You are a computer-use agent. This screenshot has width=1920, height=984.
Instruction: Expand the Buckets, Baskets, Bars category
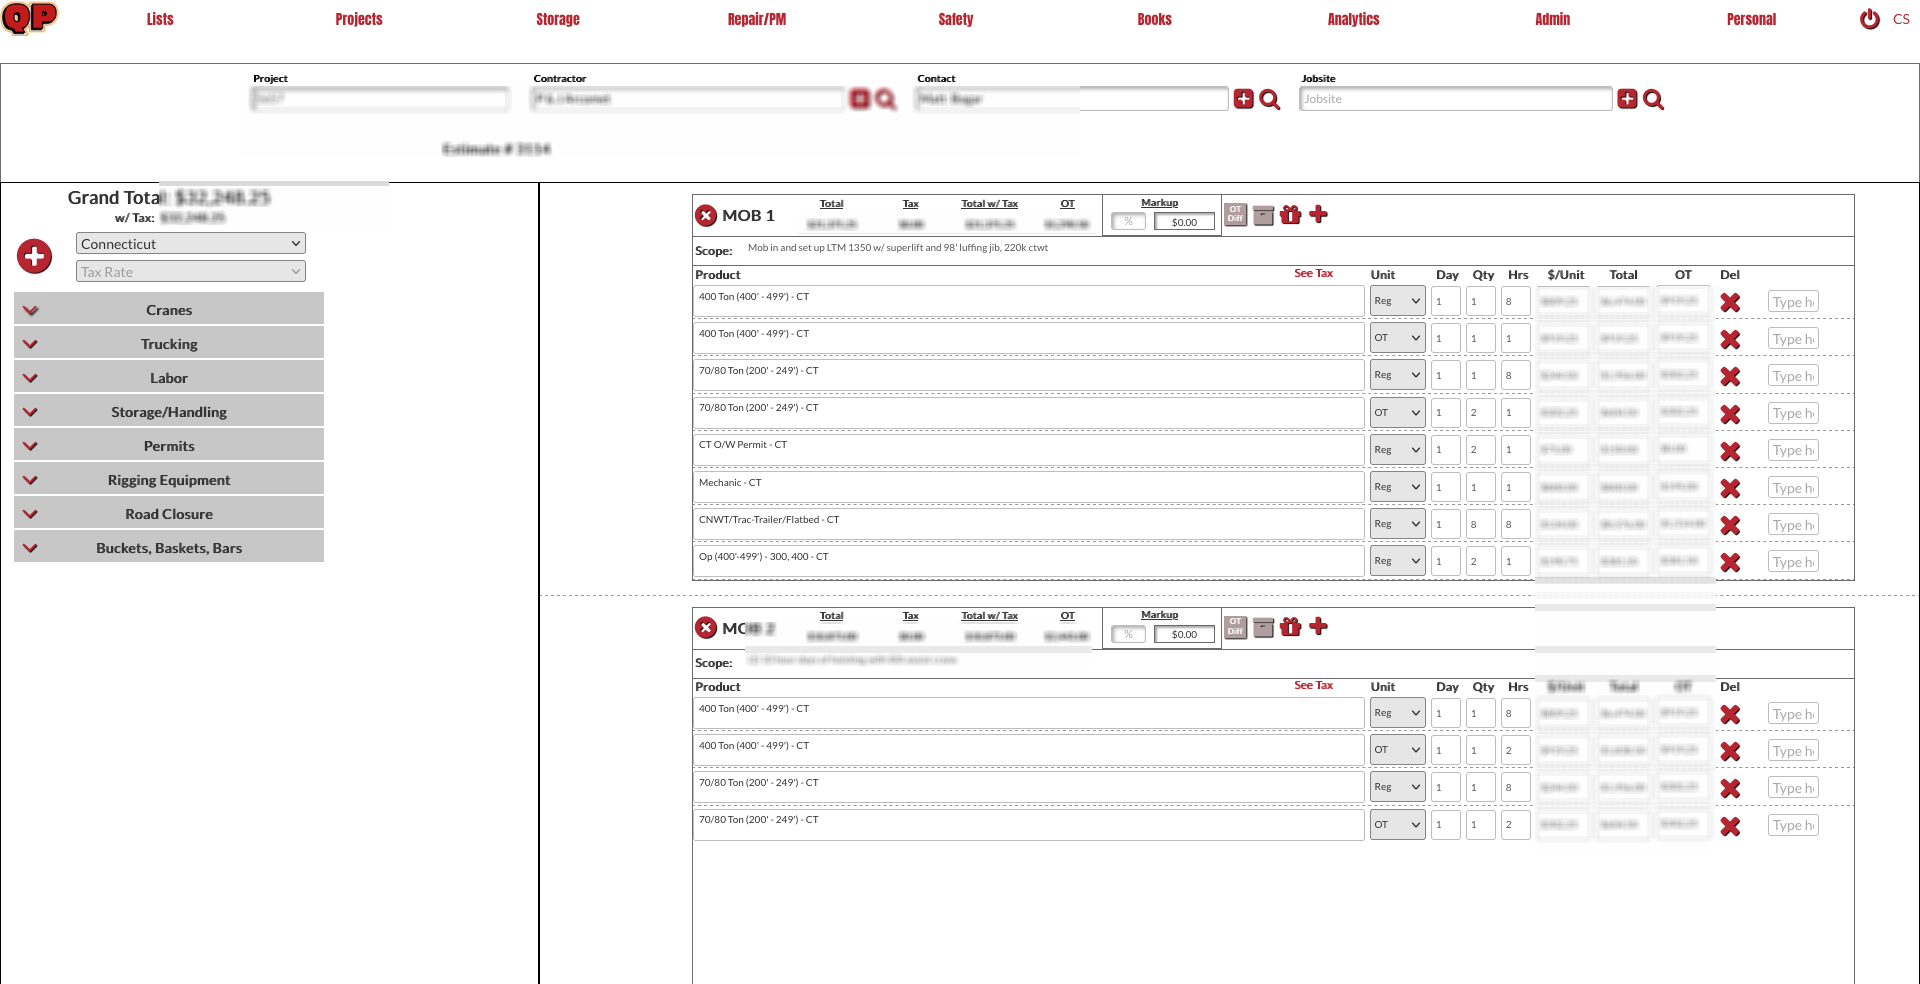point(169,547)
